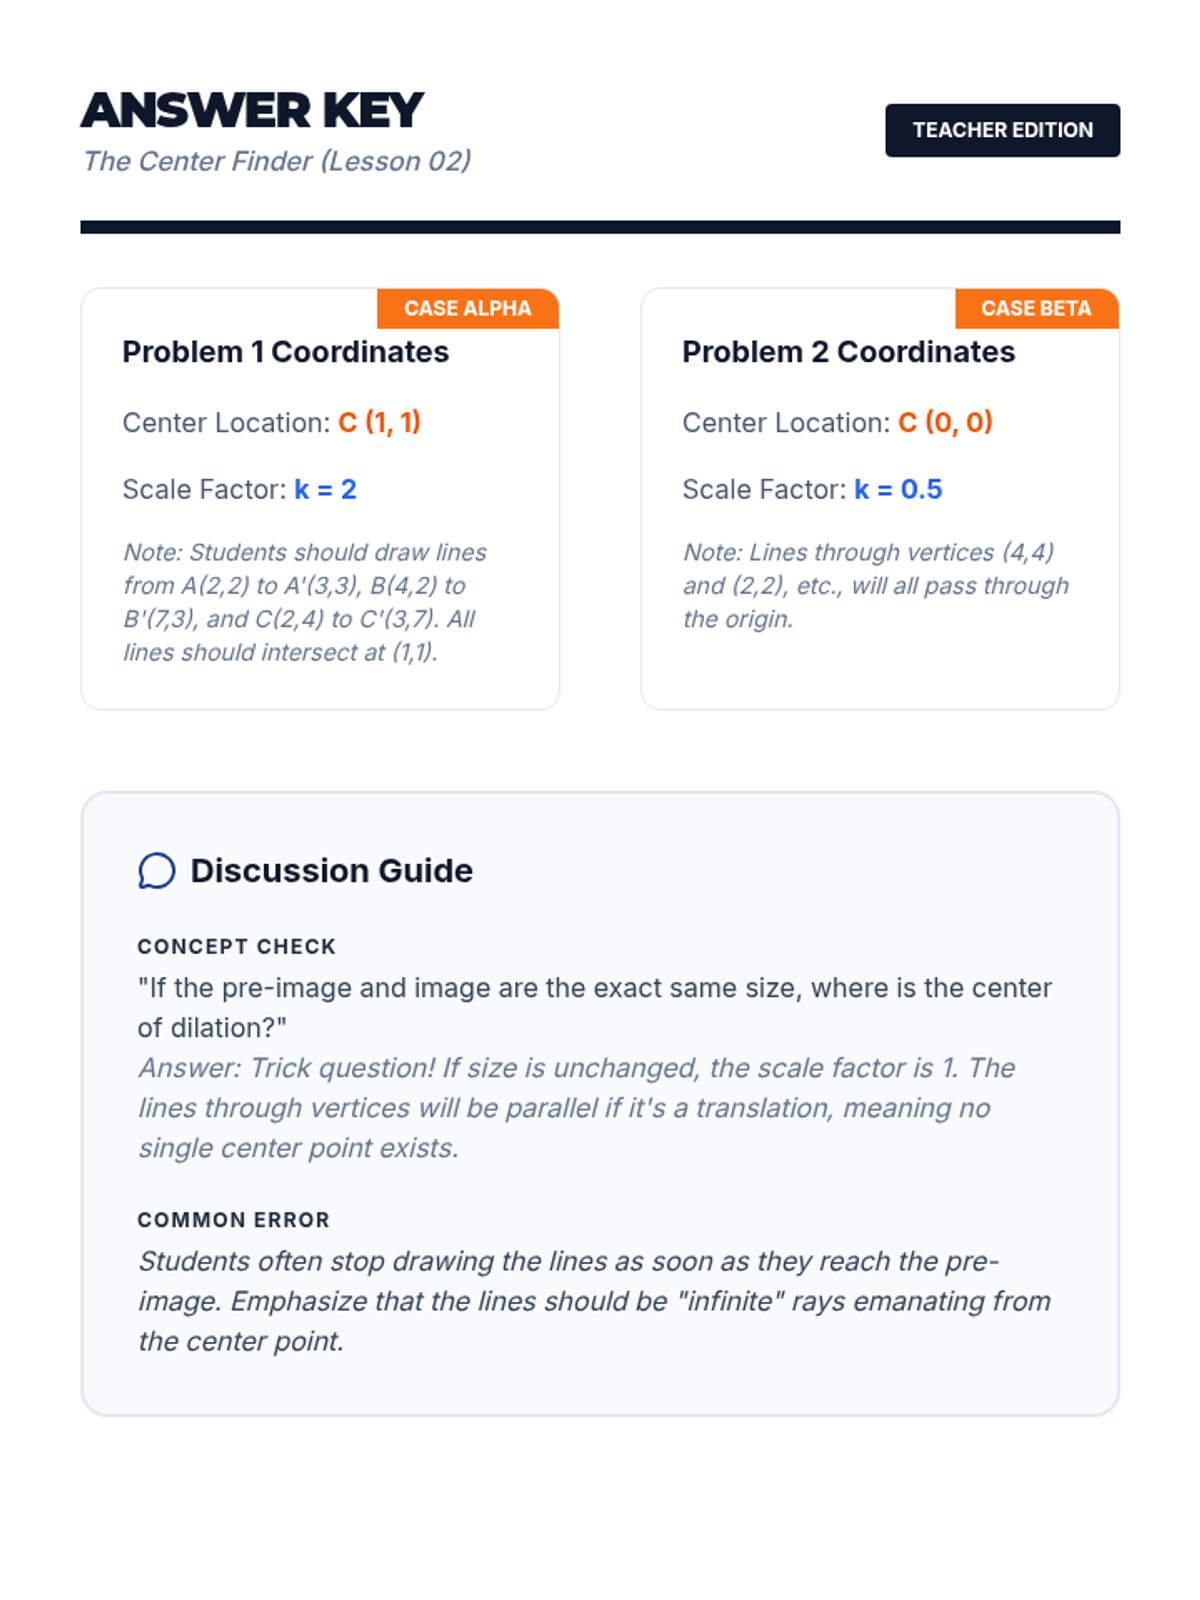Screen dimensions: 1200x1600
Task: Click the blue k = 2 scale factor
Action: (325, 489)
